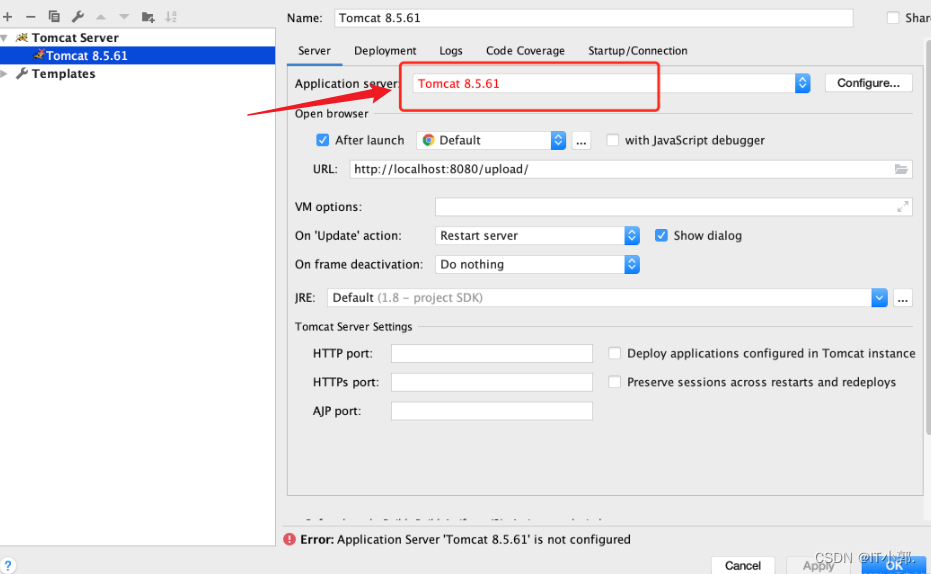Expand the Templates tree node

(x=4, y=74)
